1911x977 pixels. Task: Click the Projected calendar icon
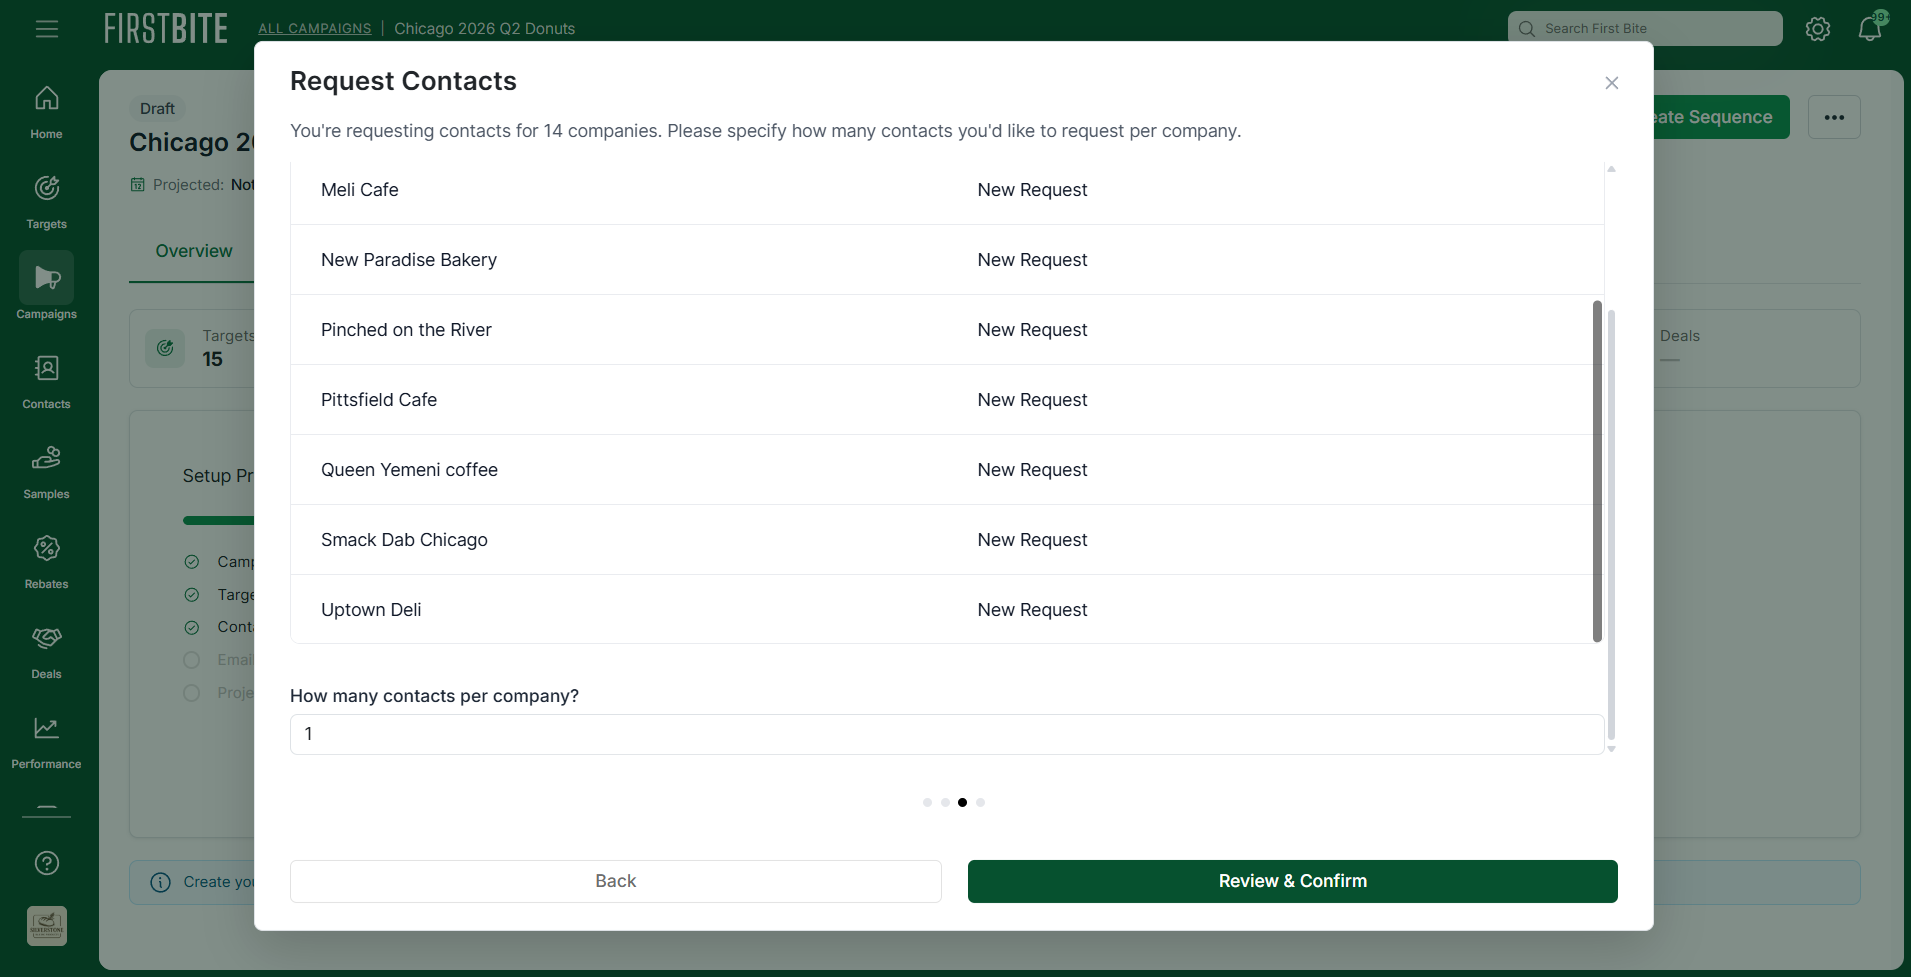[x=138, y=185]
